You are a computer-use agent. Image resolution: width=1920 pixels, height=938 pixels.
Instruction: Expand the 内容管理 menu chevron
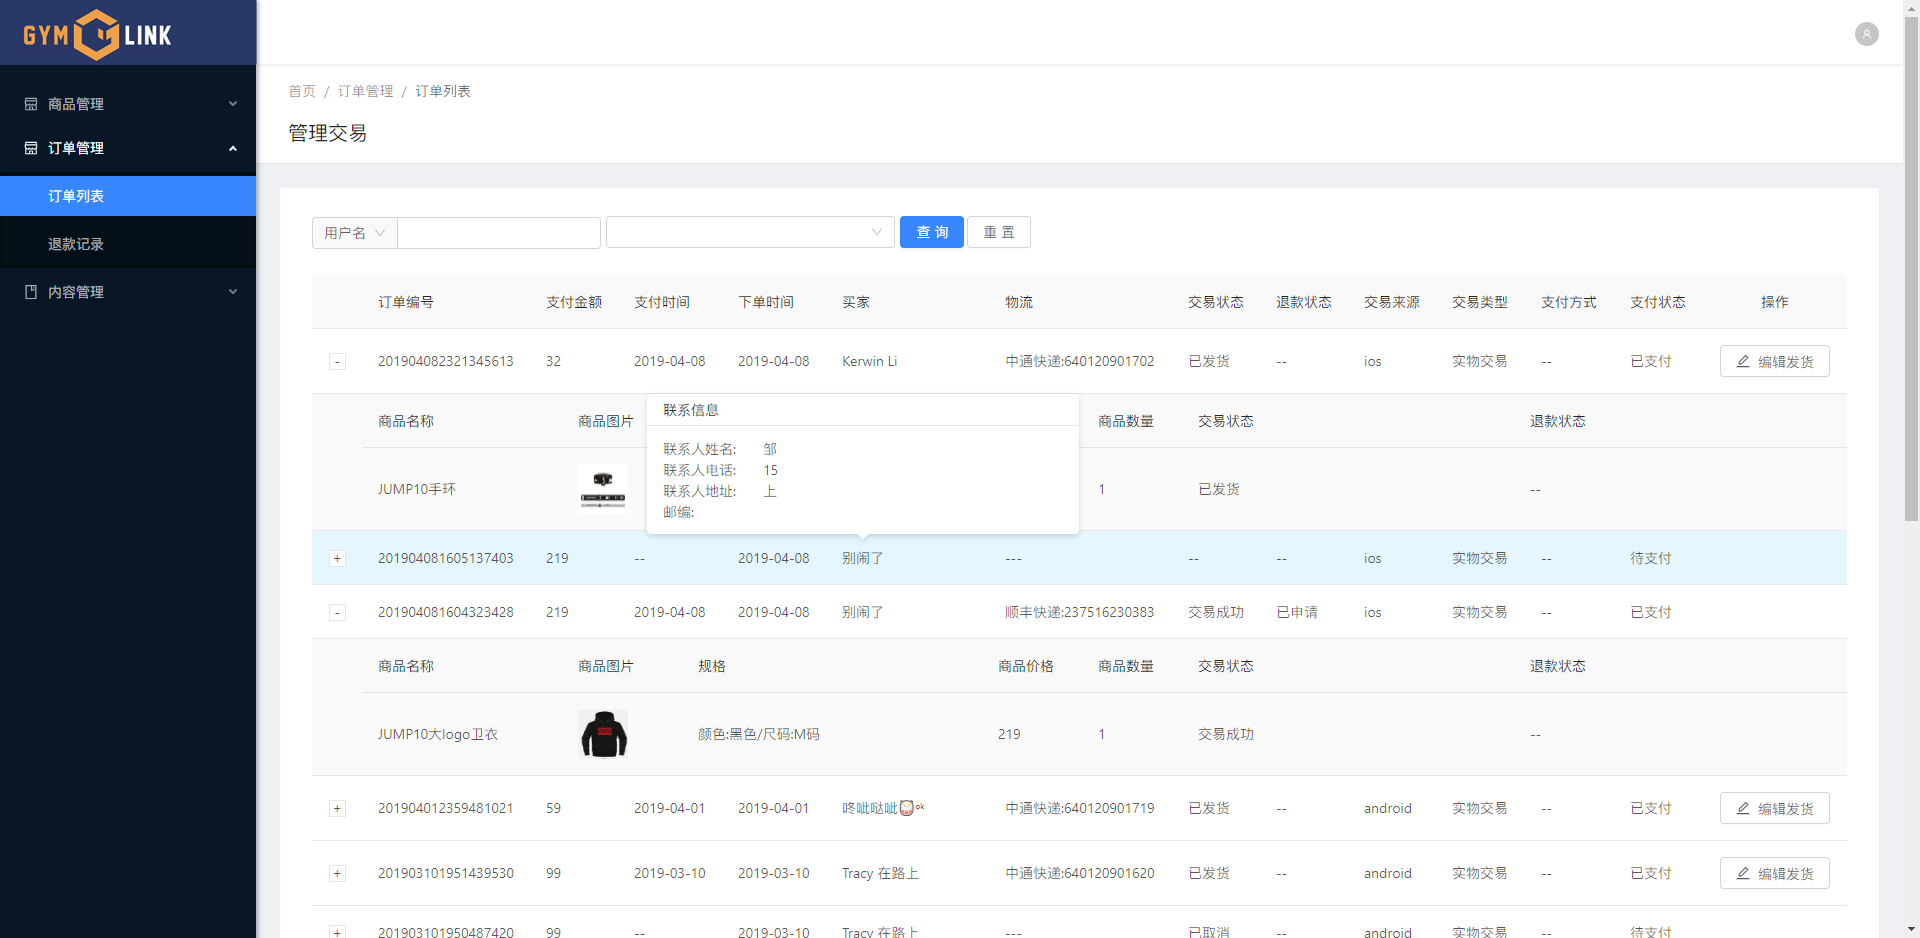coord(233,292)
